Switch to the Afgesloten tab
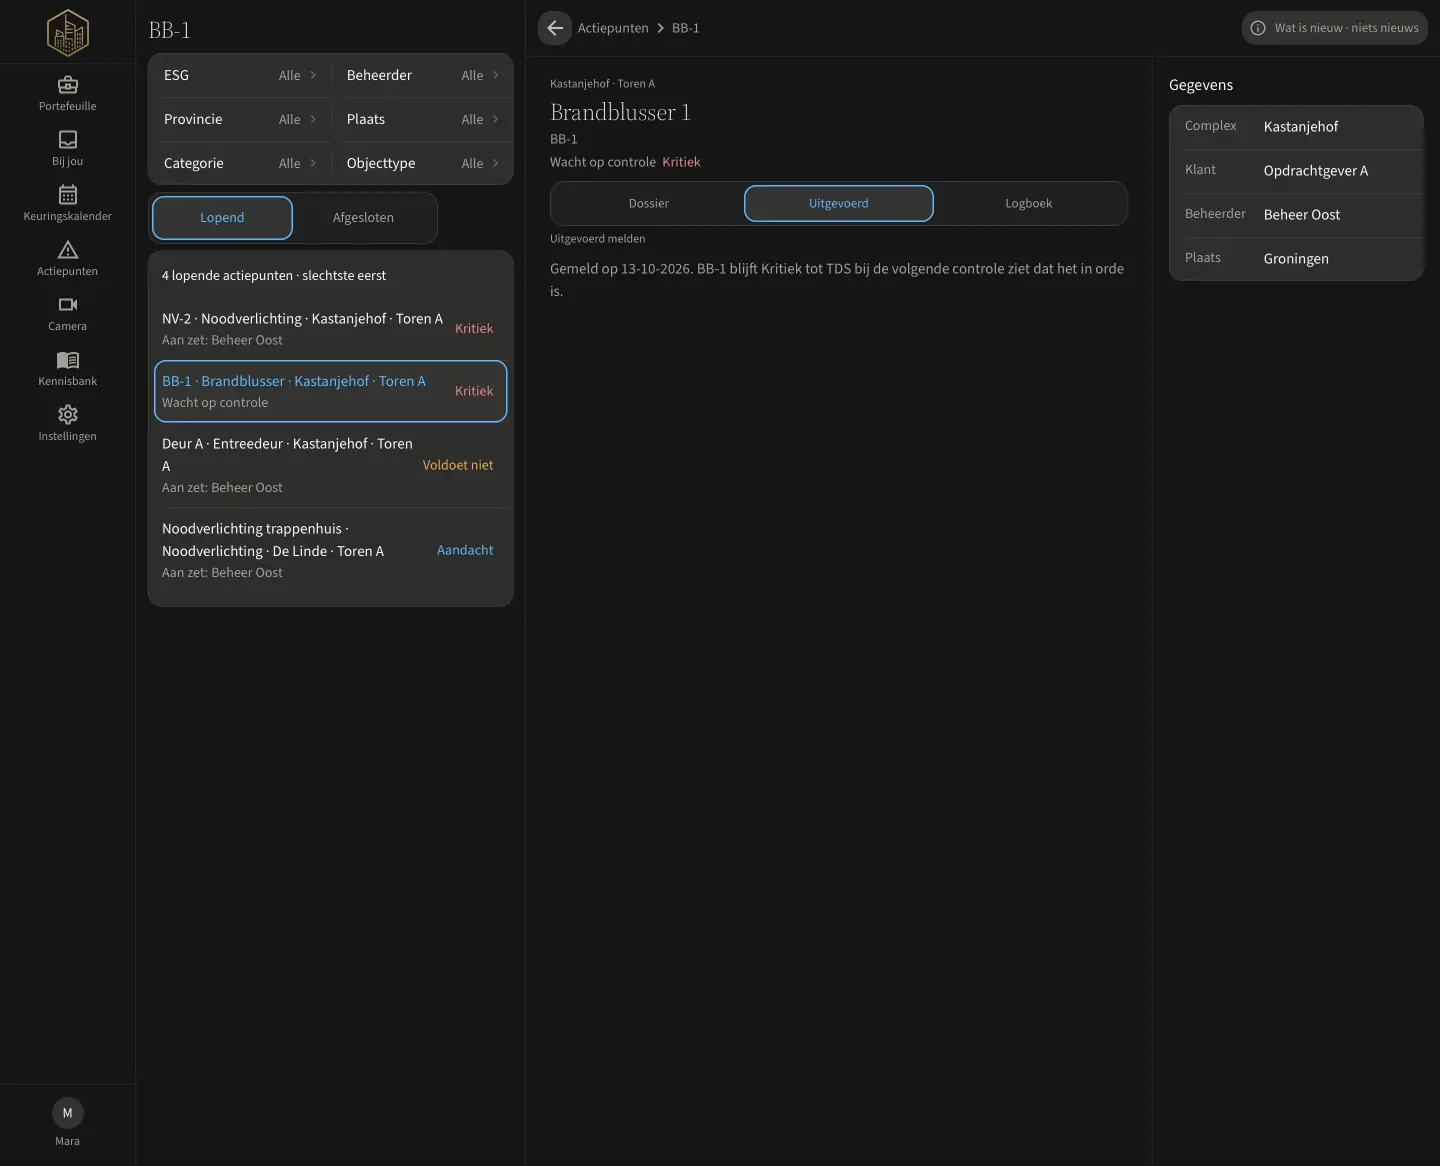Screen dimensions: 1440x1166 point(363,218)
